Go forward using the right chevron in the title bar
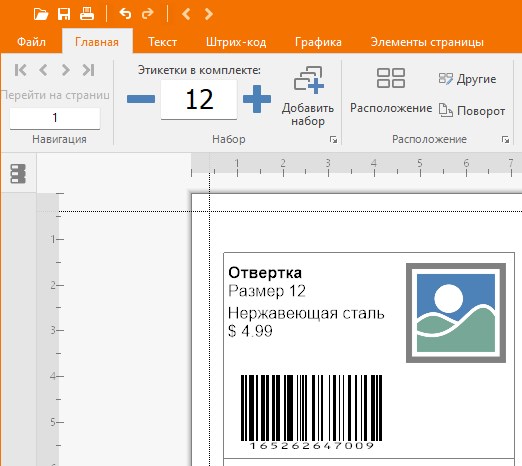The image size is (522, 466). pos(209,14)
